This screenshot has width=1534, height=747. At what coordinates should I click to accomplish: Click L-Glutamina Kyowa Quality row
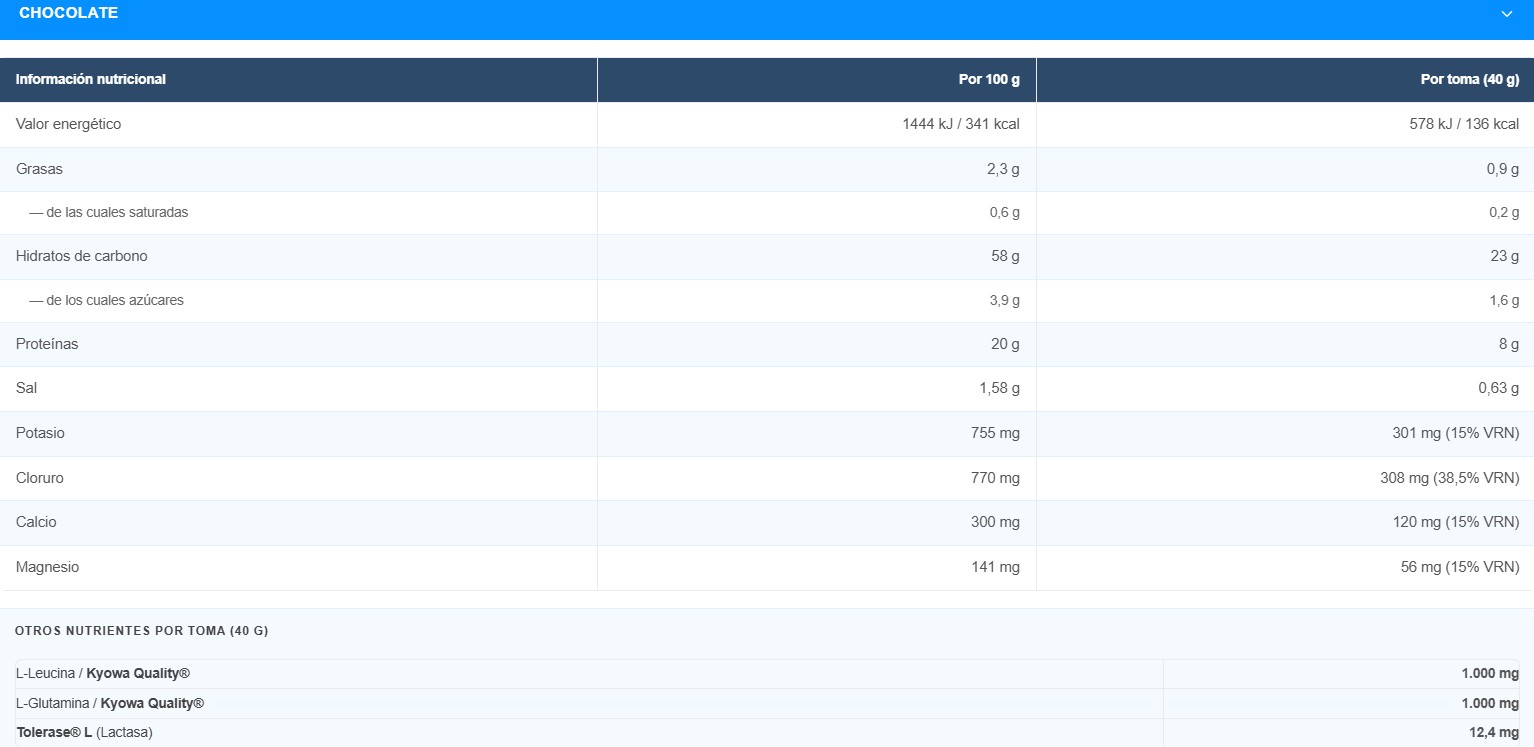click(x=767, y=703)
